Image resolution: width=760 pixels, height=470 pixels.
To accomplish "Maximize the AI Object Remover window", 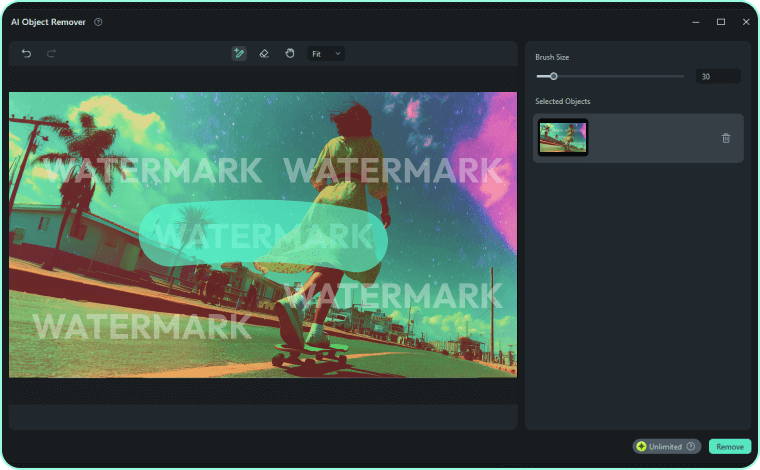I will pyautogui.click(x=721, y=21).
